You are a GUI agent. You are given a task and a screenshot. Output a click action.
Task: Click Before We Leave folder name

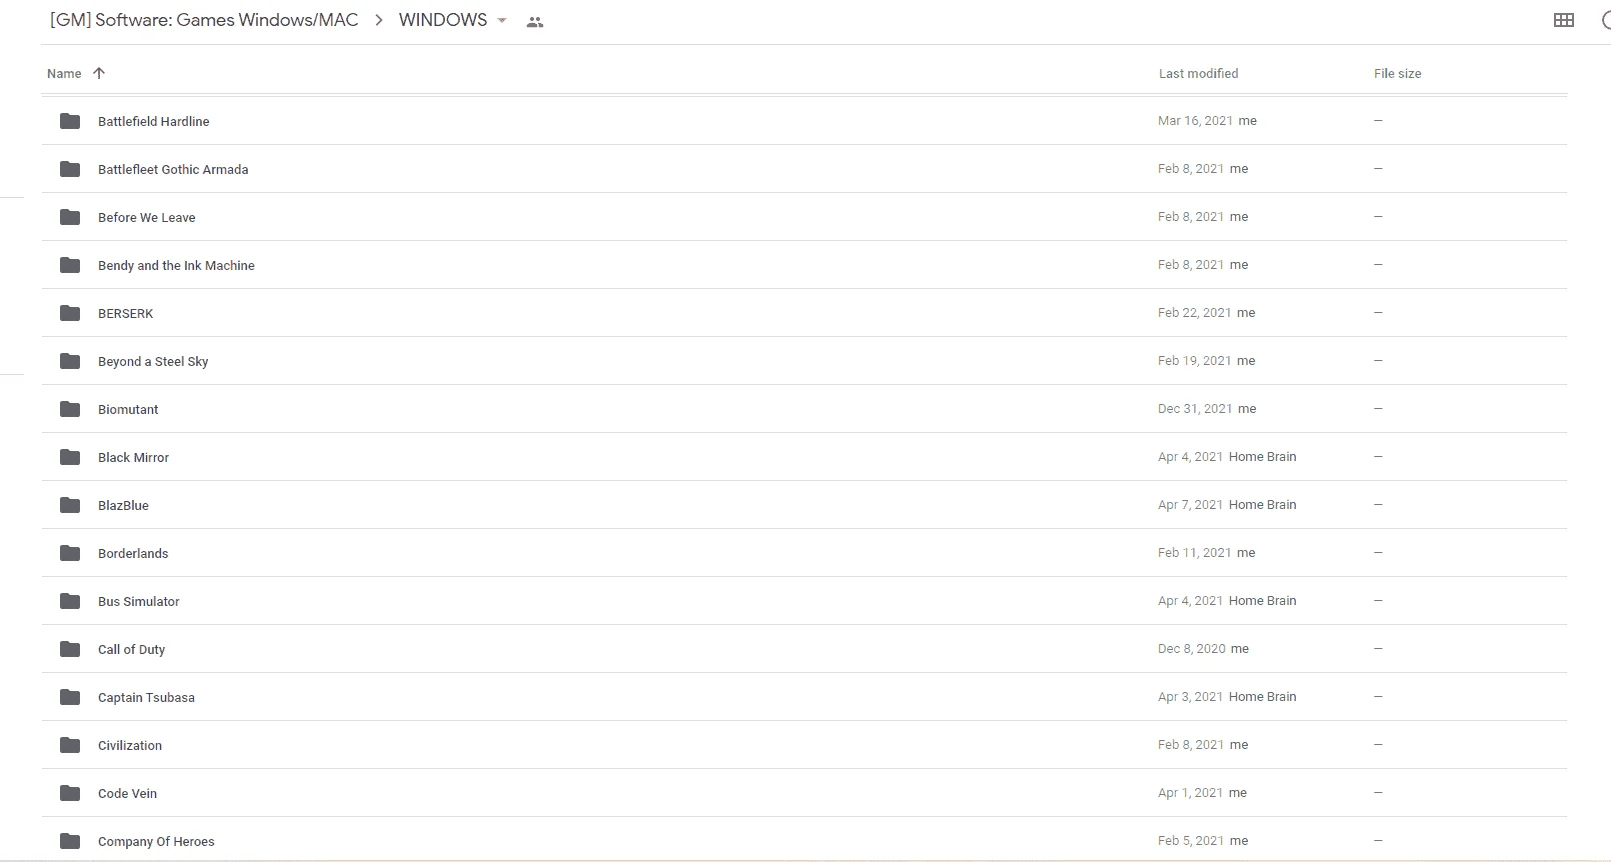point(146,217)
